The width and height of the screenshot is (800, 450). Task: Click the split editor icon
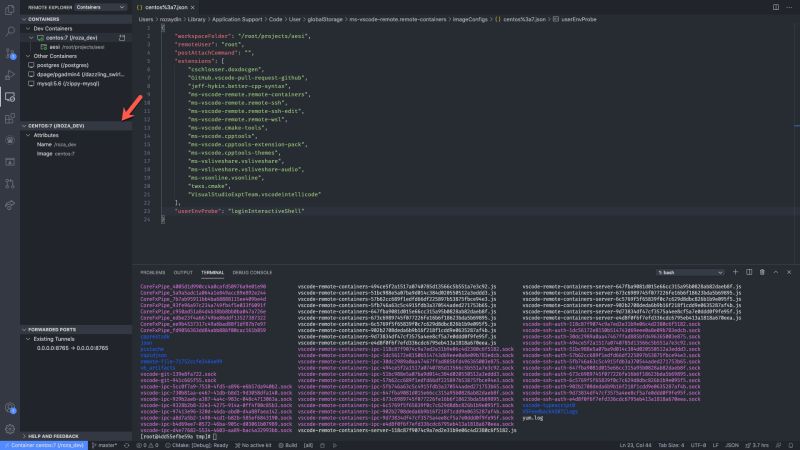click(x=776, y=7)
